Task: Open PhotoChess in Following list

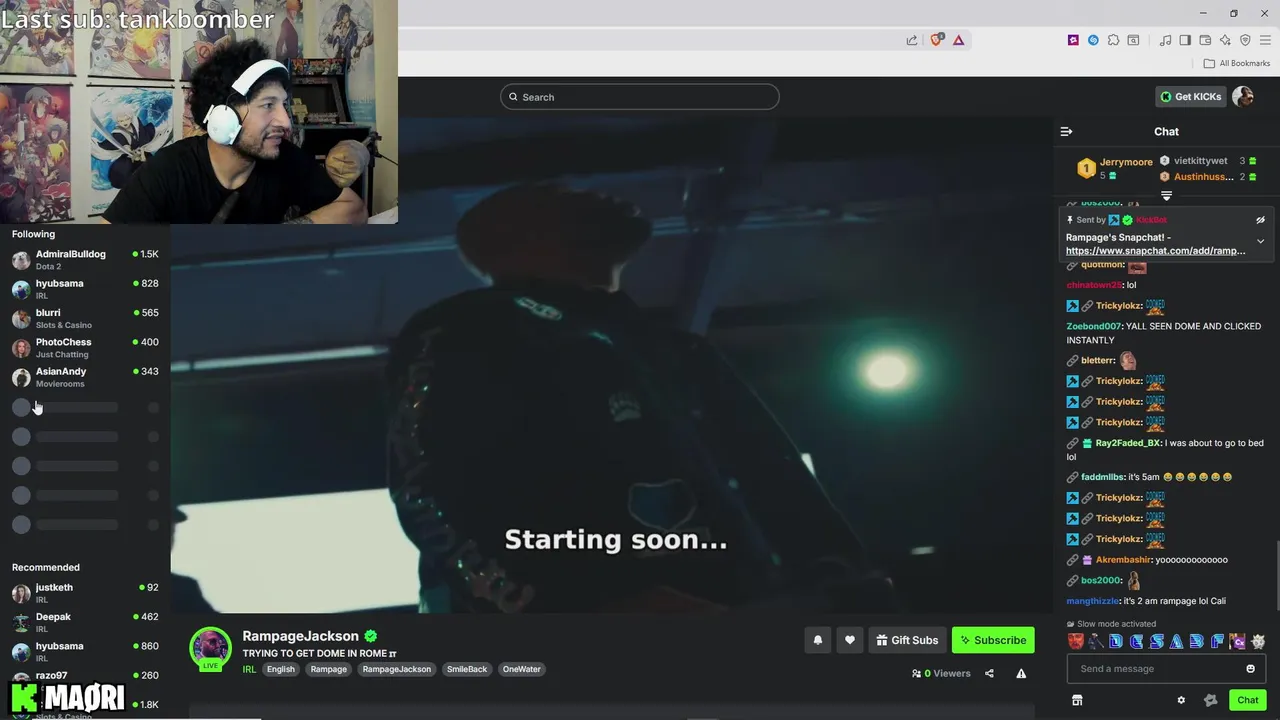Action: 85,347
